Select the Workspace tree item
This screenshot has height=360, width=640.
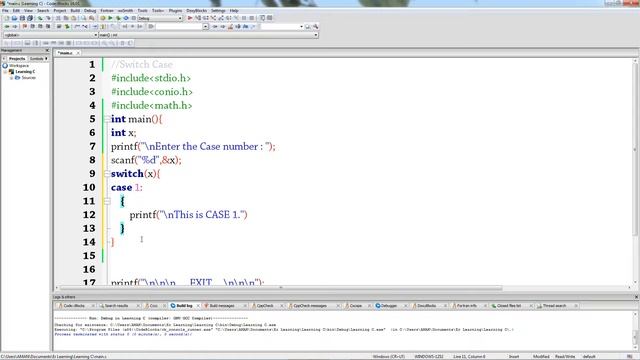coord(19,66)
